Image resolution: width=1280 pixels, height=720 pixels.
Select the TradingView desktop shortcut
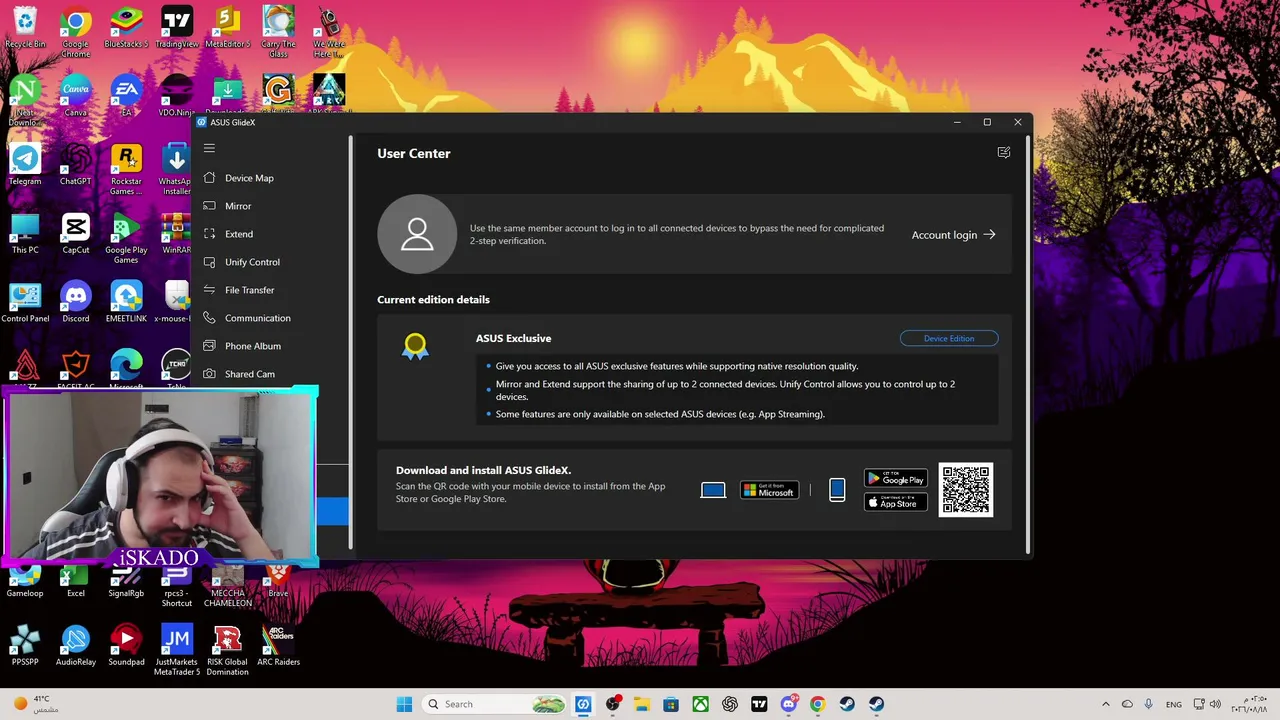tap(177, 28)
